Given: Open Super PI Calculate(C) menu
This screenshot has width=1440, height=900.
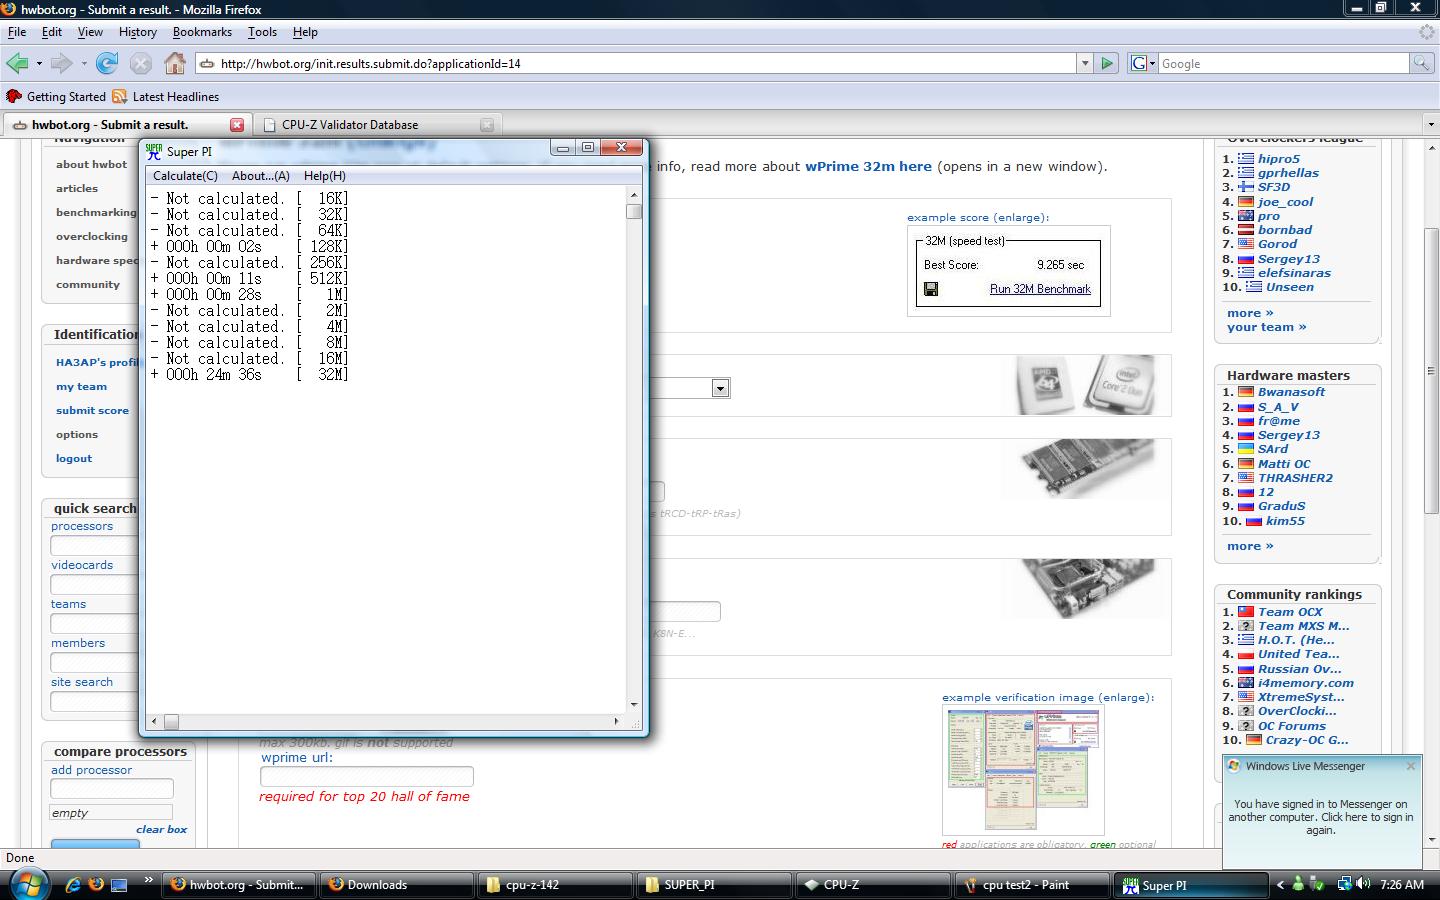Looking at the screenshot, I should click(185, 176).
